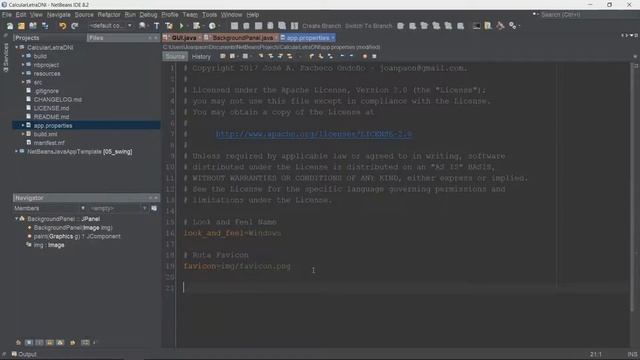Click the Redo toolbar icon
Image resolution: width=640 pixels, height=360 pixels.
pos(75,26)
